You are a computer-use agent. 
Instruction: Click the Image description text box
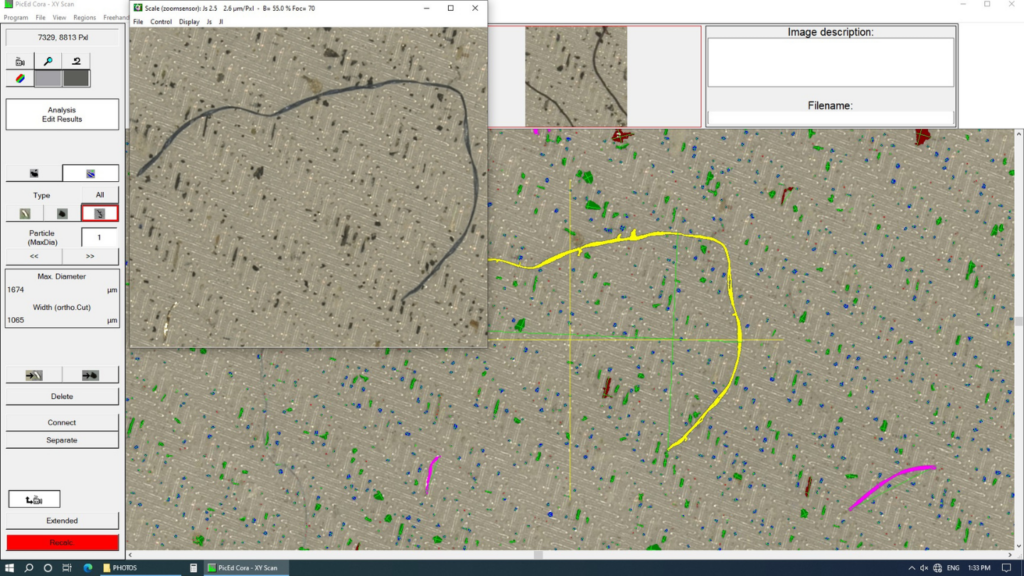click(830, 62)
